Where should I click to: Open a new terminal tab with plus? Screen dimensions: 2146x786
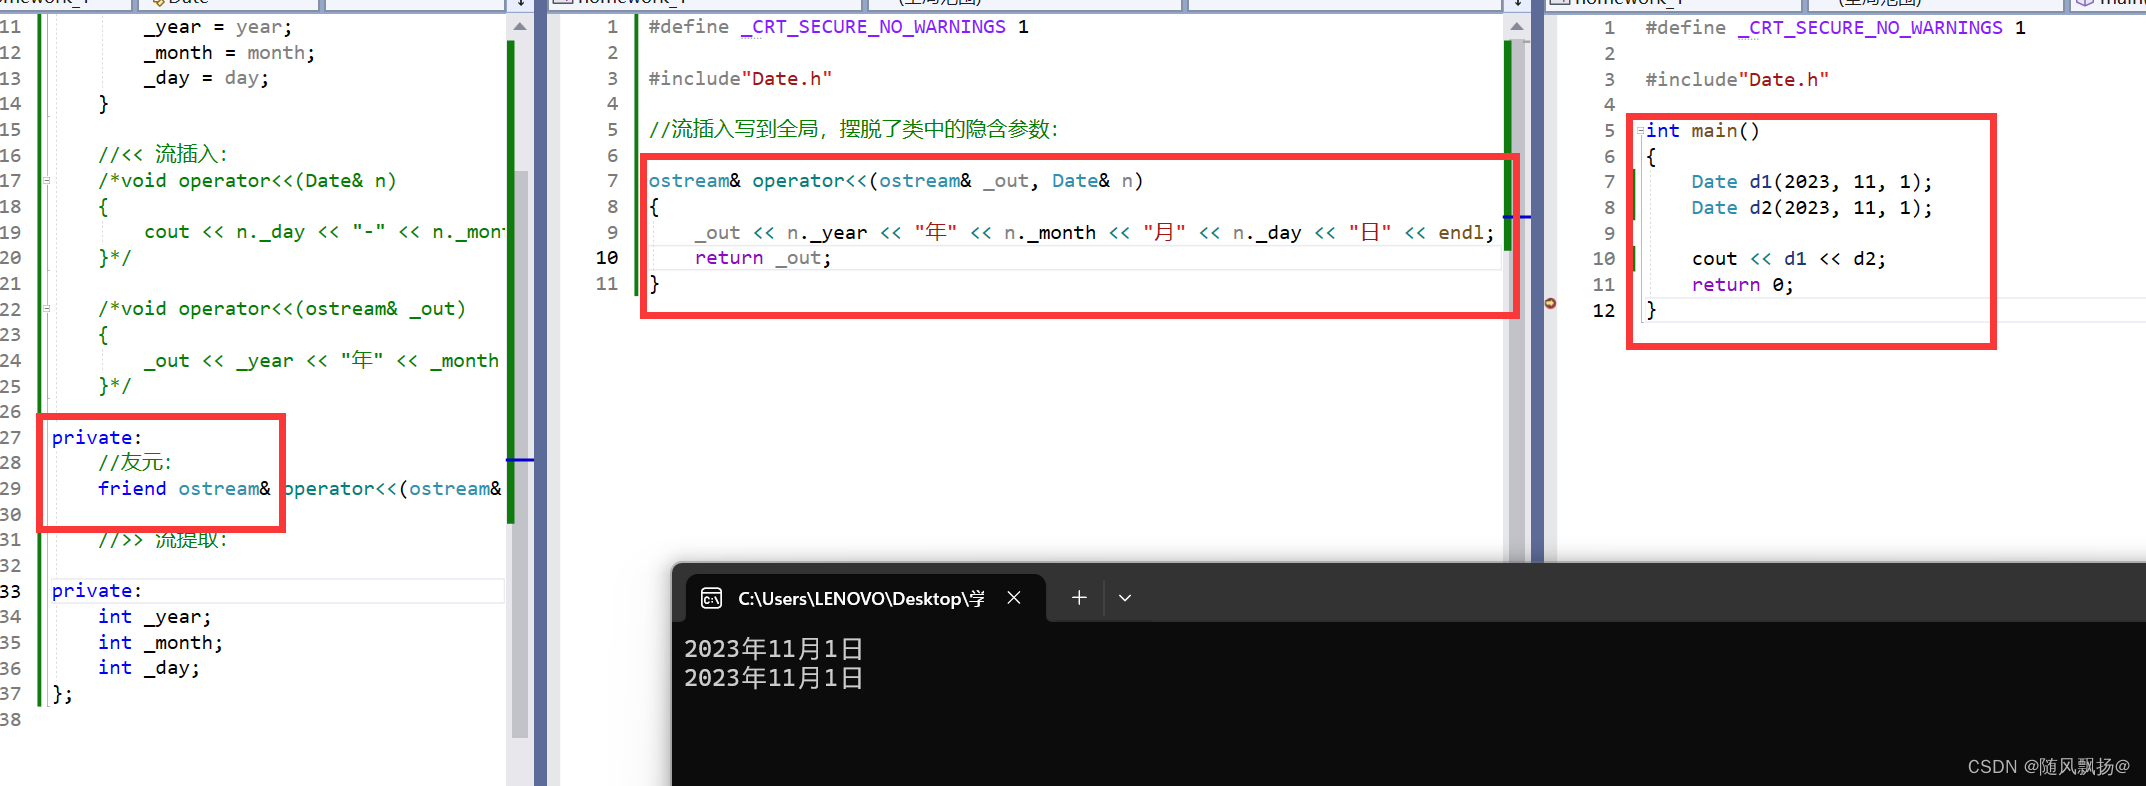coord(1079,598)
